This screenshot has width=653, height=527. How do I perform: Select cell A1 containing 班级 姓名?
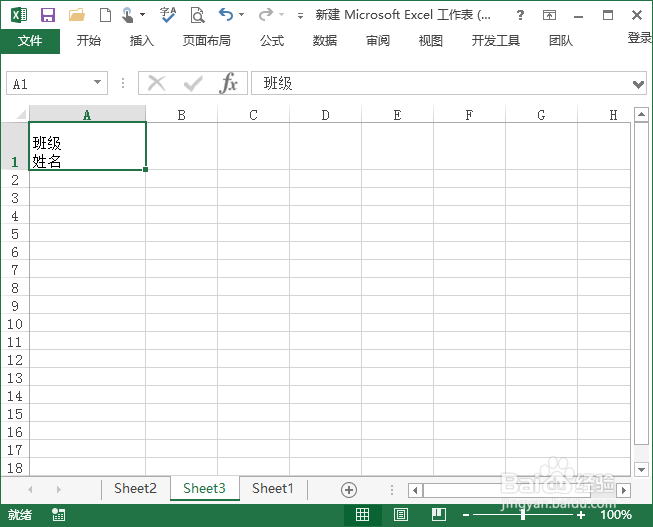pyautogui.click(x=87, y=146)
